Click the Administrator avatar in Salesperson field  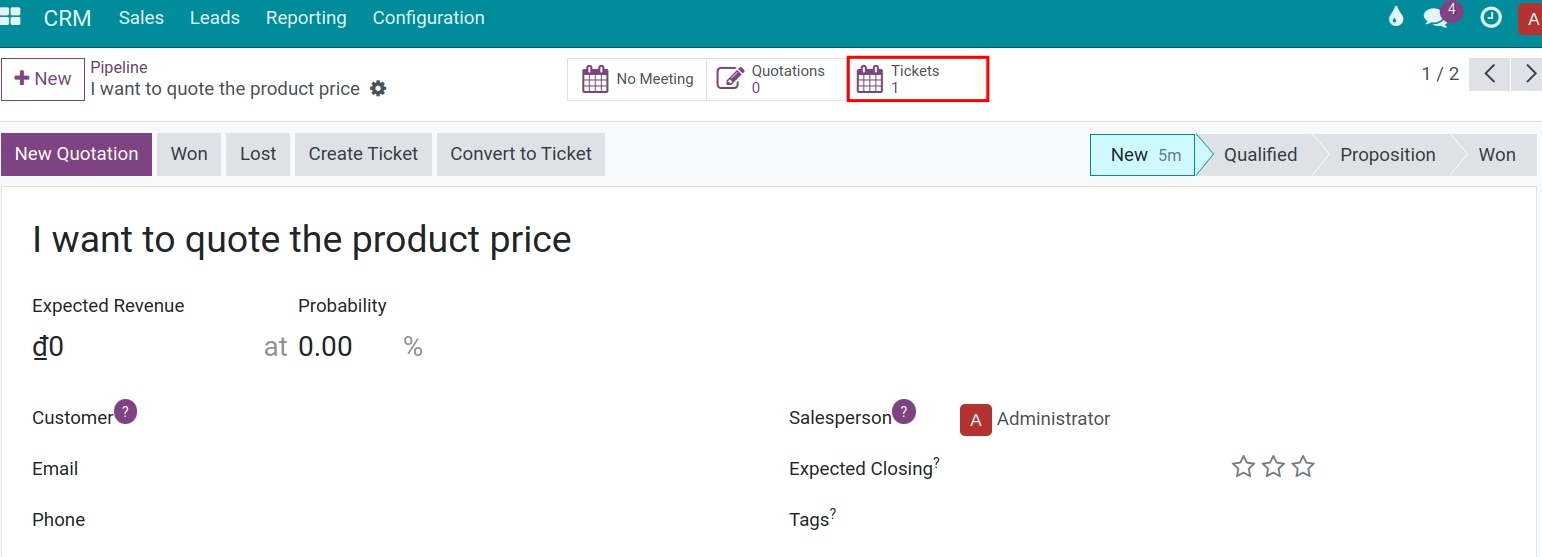975,420
